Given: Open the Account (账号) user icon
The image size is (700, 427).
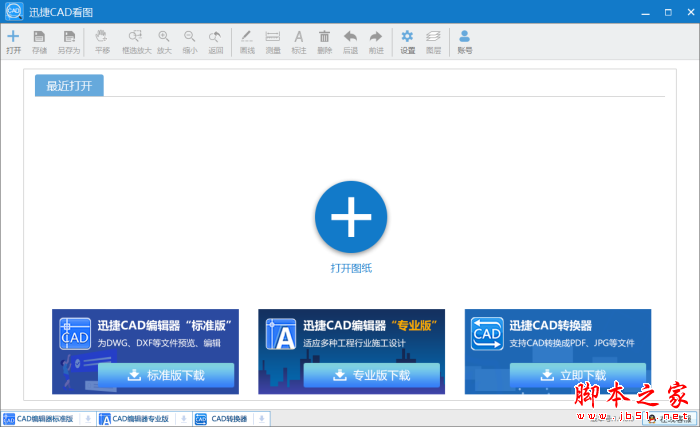Looking at the screenshot, I should 464,41.
